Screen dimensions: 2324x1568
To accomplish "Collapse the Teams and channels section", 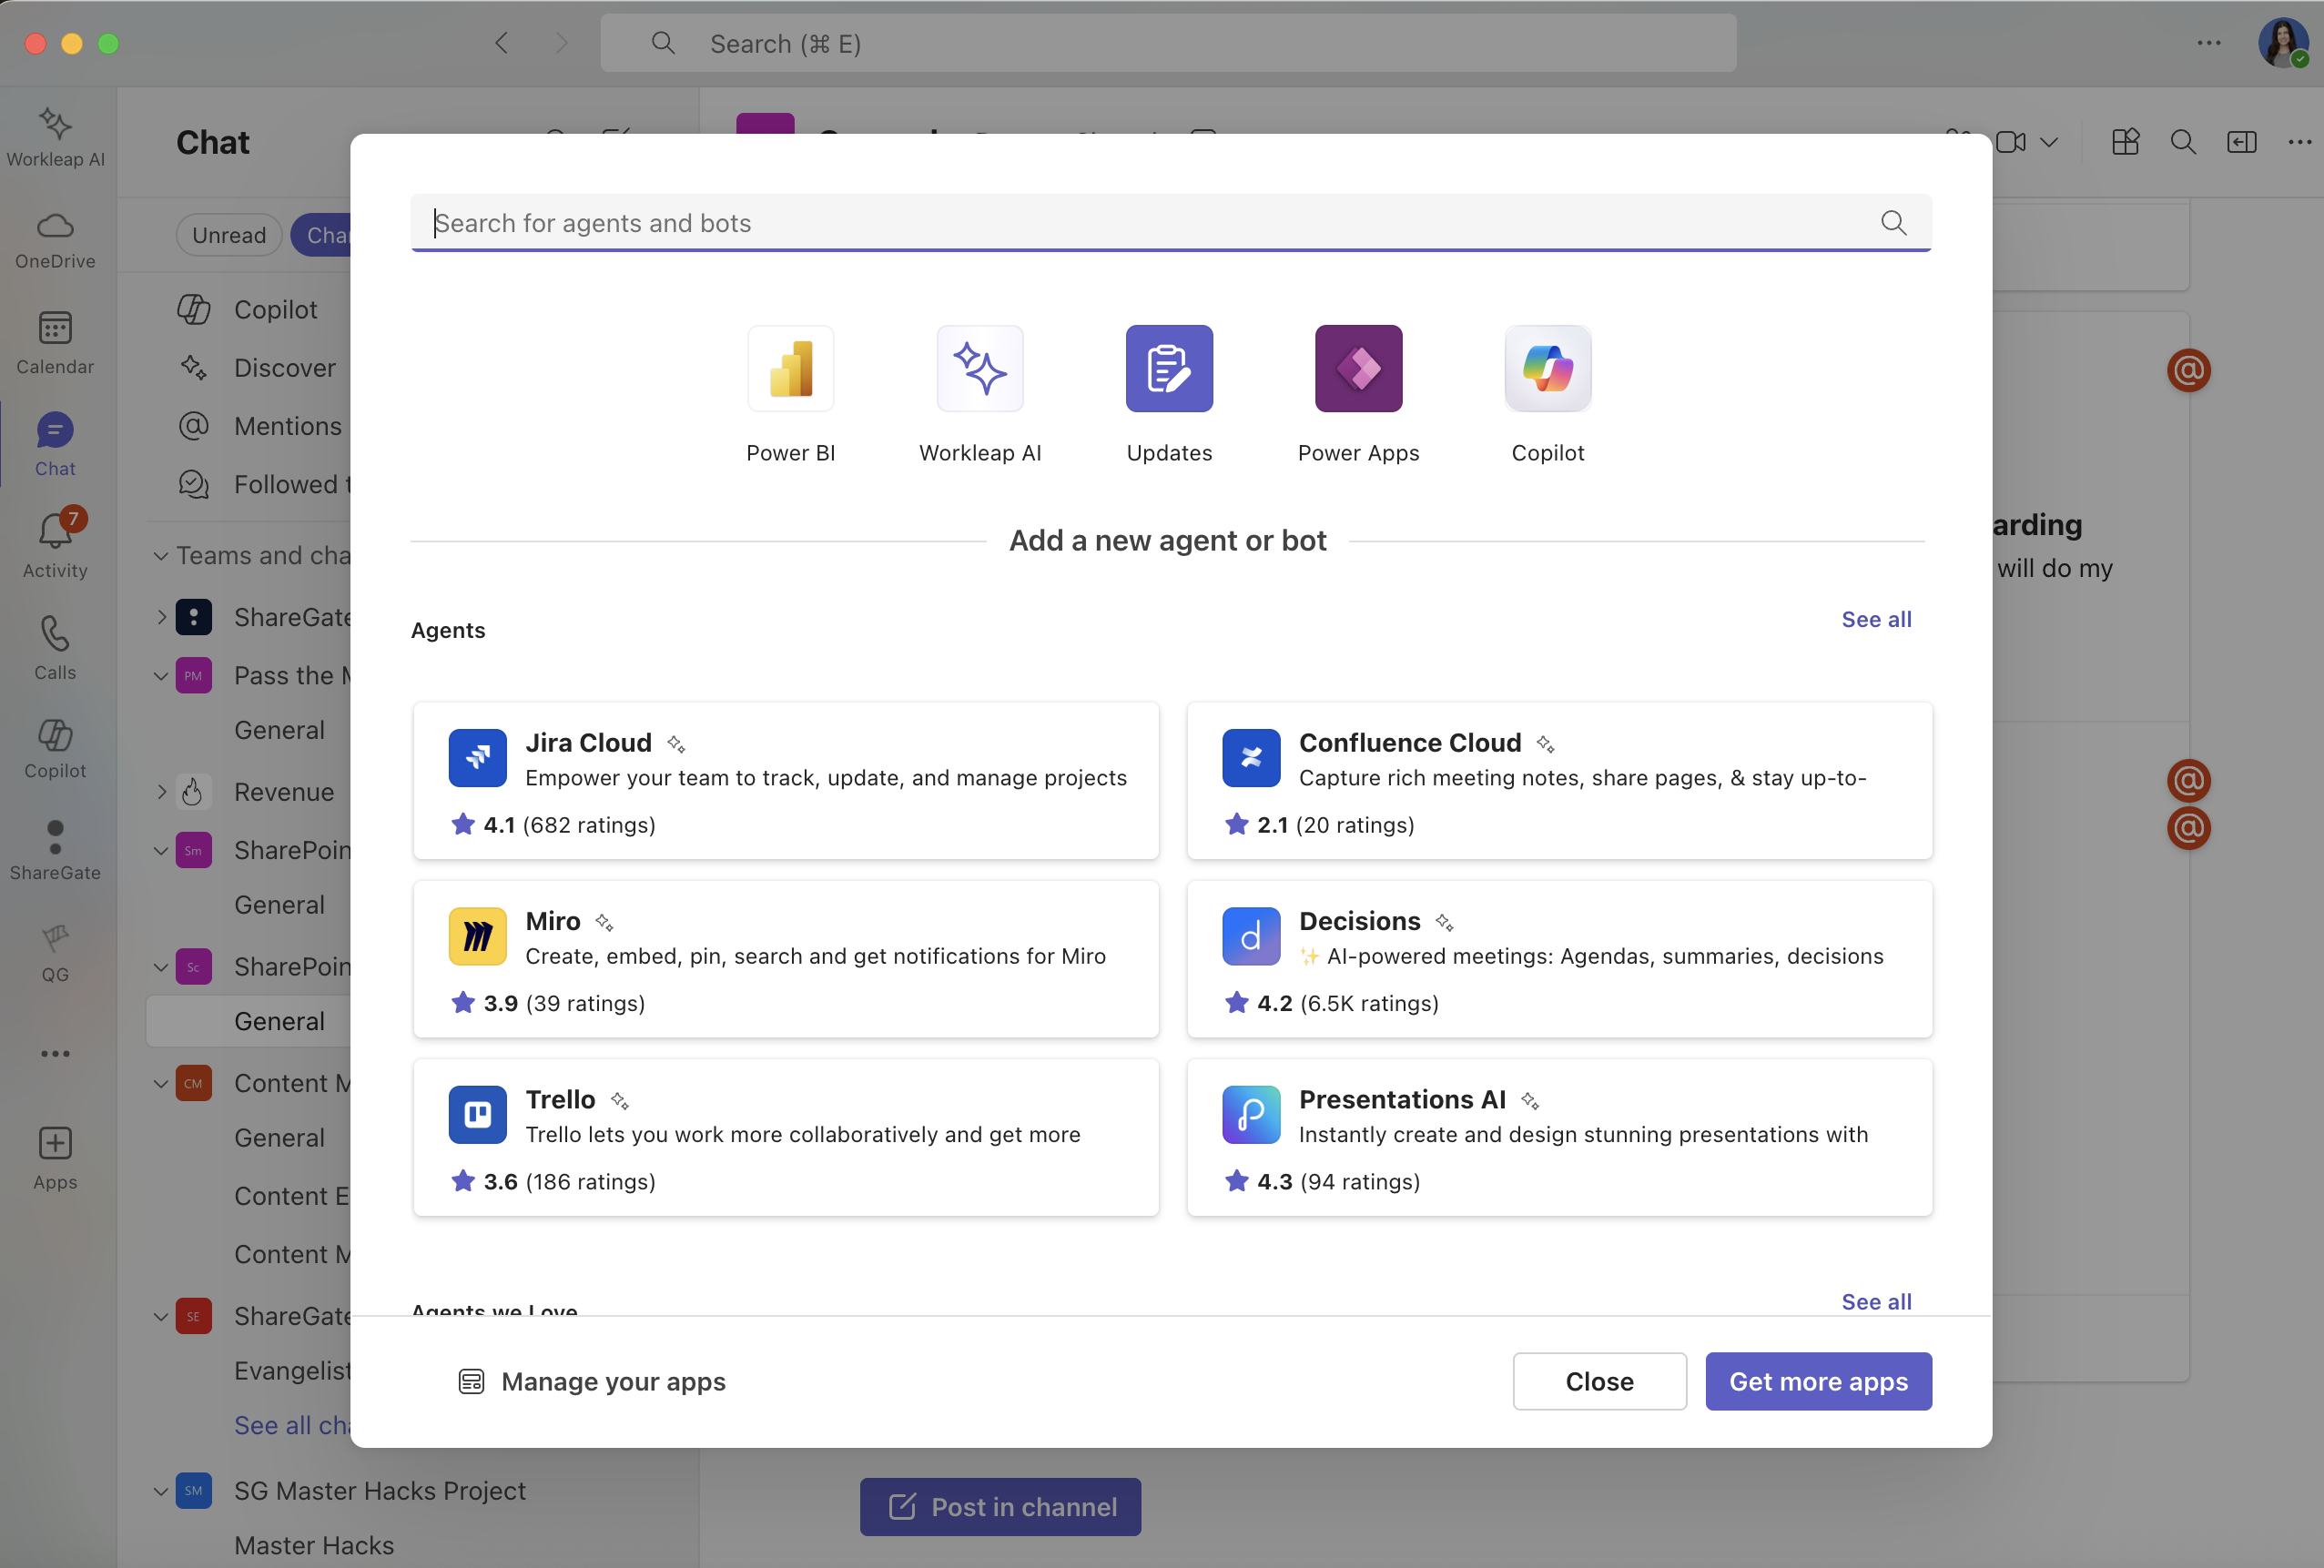I will click(160, 556).
